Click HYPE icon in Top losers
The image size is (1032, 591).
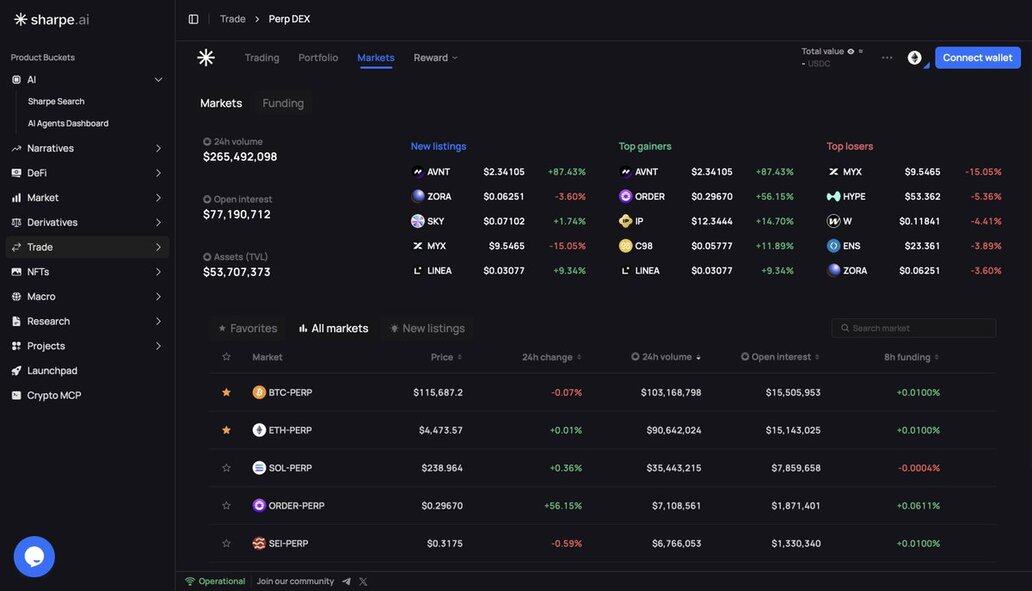(833, 196)
